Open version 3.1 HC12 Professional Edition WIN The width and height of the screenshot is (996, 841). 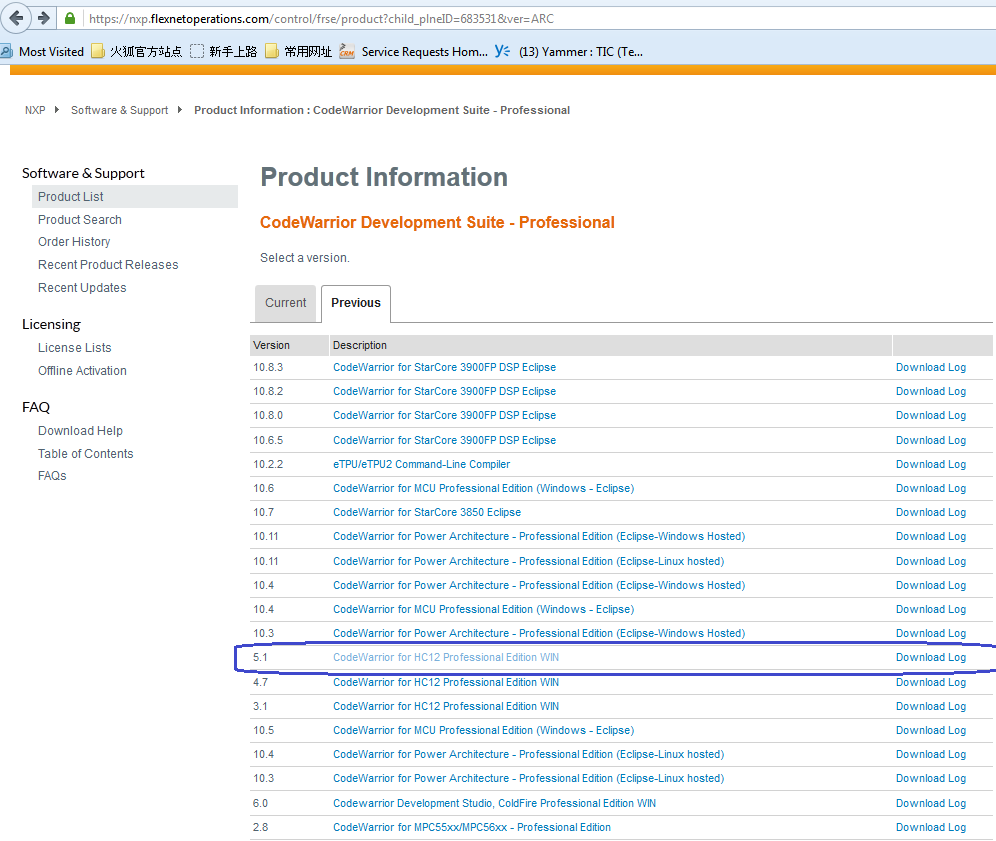click(x=446, y=706)
